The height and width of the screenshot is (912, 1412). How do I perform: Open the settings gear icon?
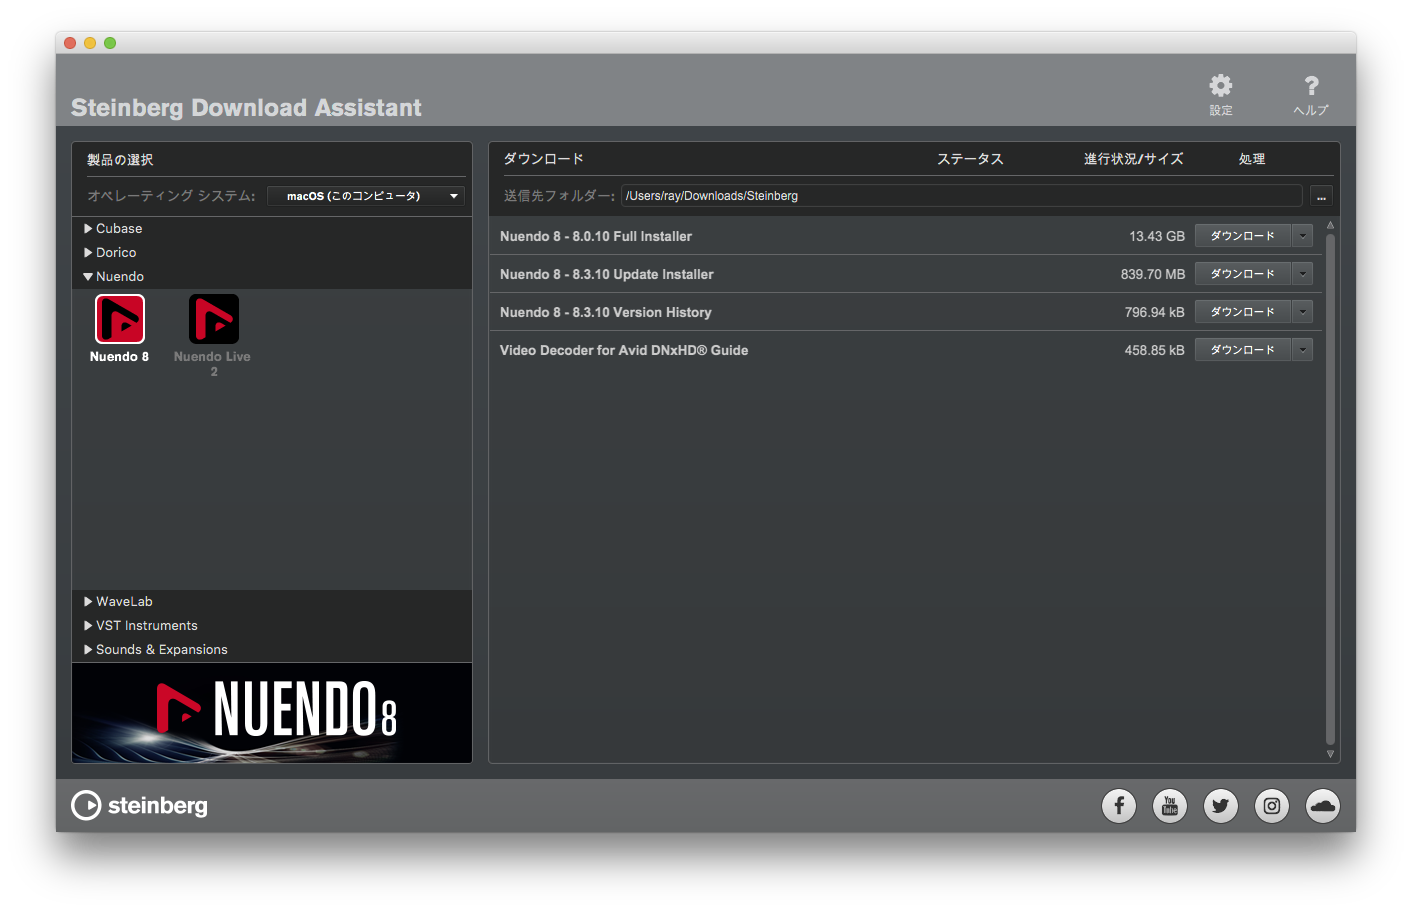click(1221, 86)
